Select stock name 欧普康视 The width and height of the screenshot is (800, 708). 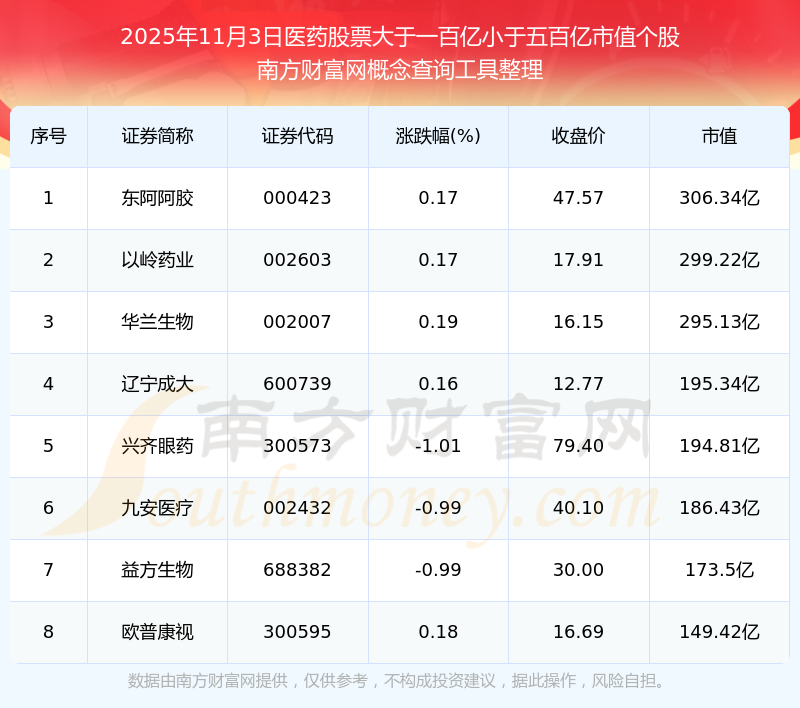157,632
